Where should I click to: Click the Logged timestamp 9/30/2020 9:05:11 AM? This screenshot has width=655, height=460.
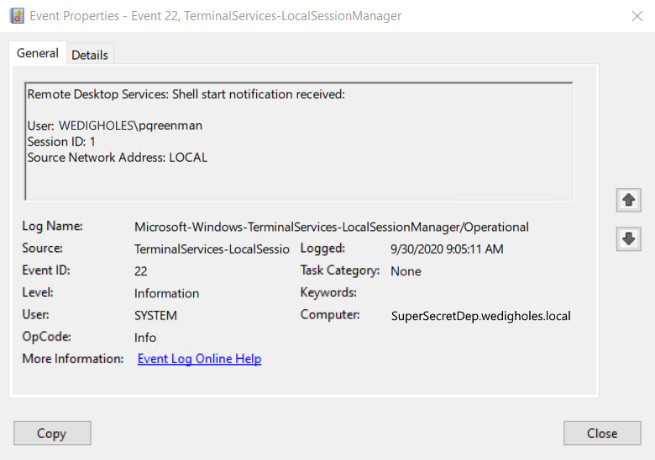[447, 249]
